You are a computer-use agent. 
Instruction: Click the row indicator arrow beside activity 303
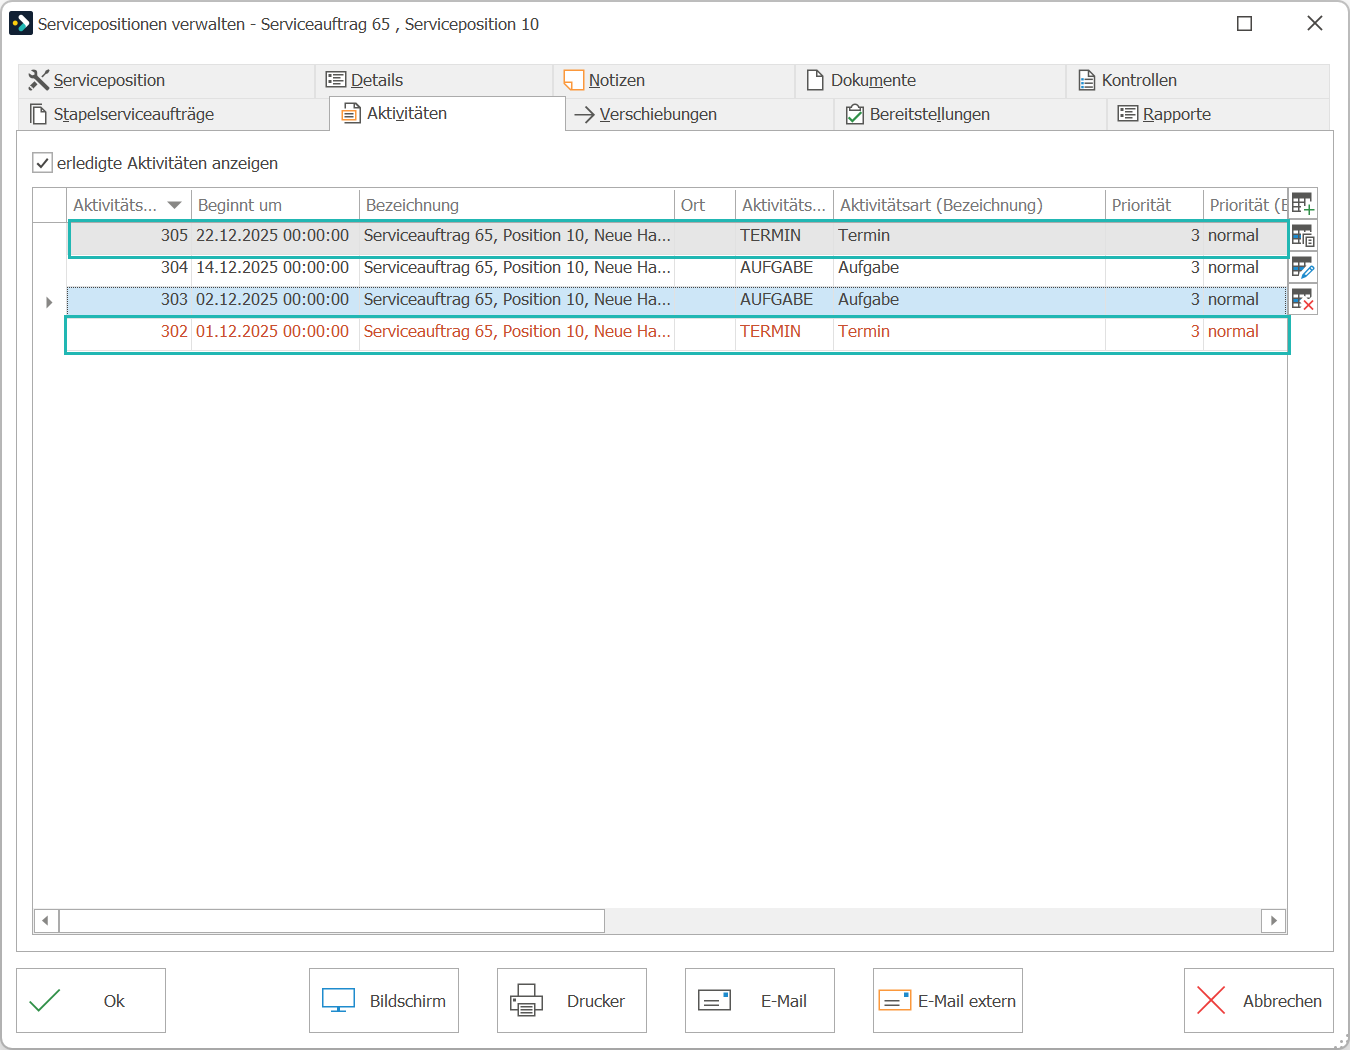(49, 301)
